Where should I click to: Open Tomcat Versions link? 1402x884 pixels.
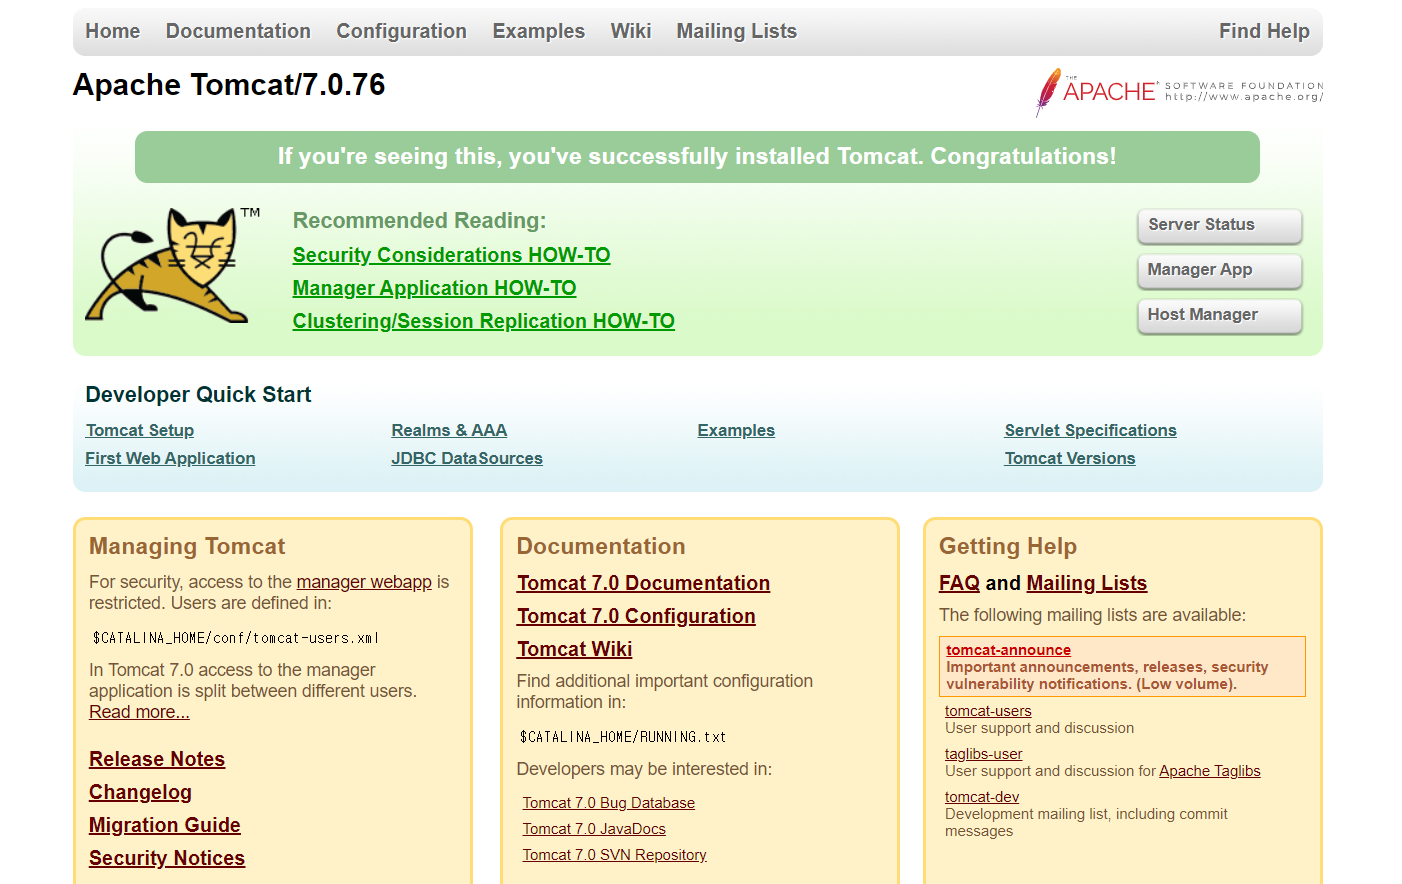pyautogui.click(x=1070, y=458)
